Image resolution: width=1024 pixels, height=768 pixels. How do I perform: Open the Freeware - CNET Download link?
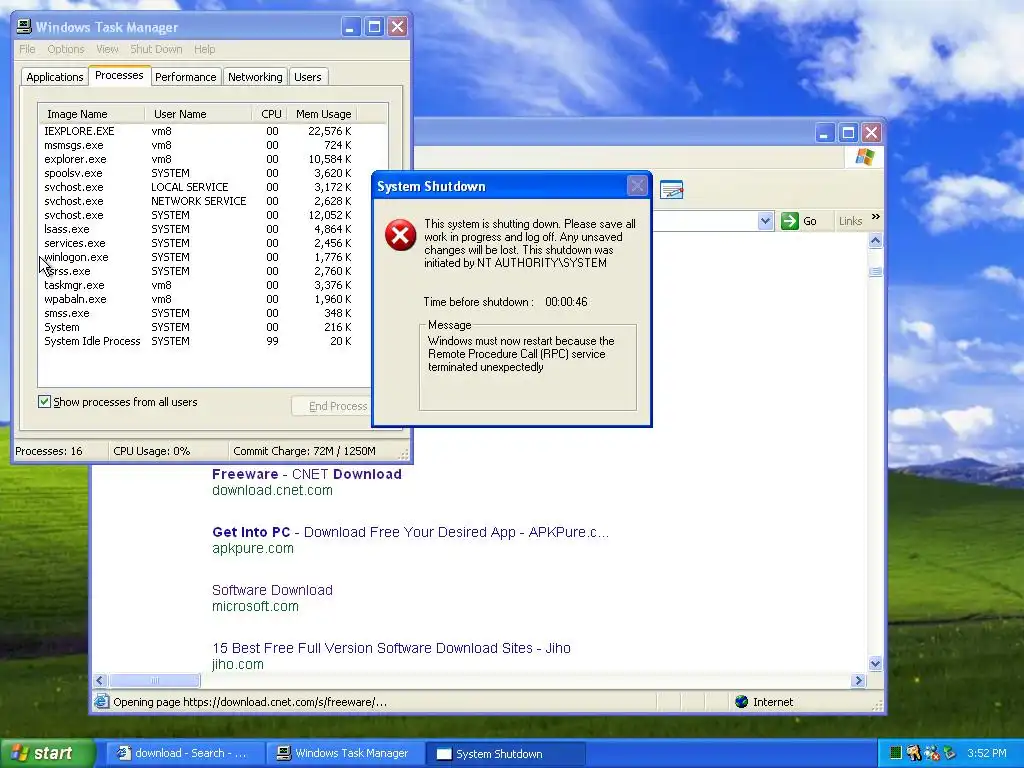point(307,474)
